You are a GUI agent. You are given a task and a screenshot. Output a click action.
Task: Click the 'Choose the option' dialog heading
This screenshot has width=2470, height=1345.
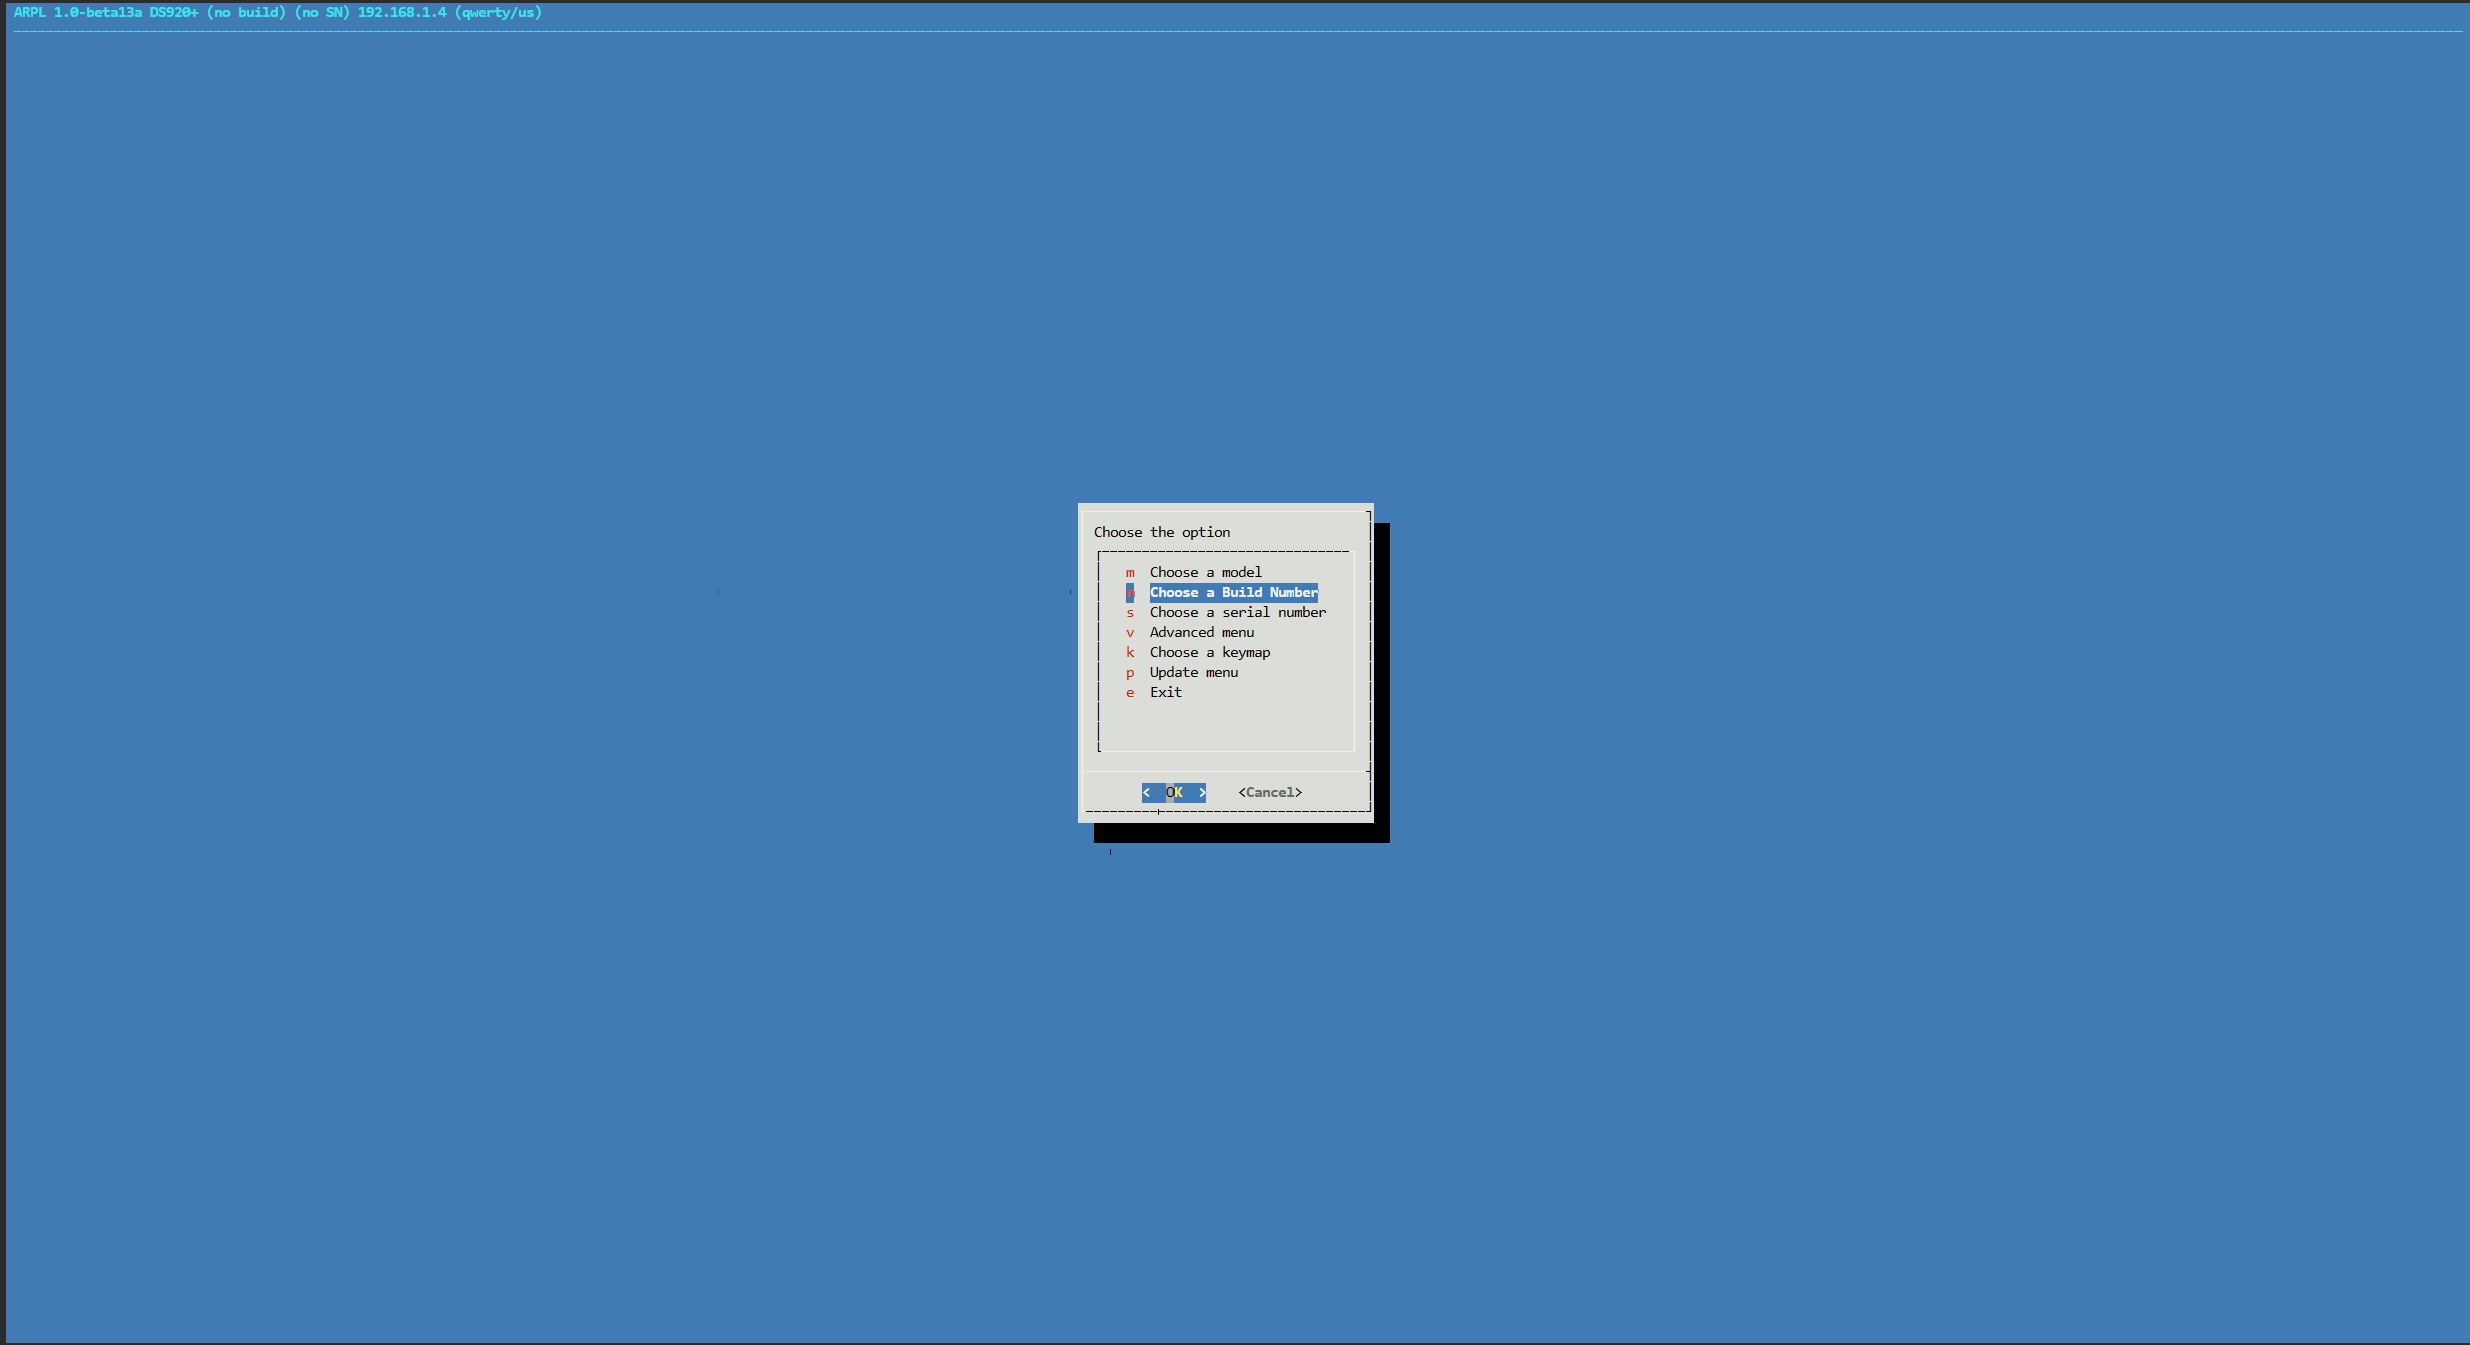(x=1161, y=532)
